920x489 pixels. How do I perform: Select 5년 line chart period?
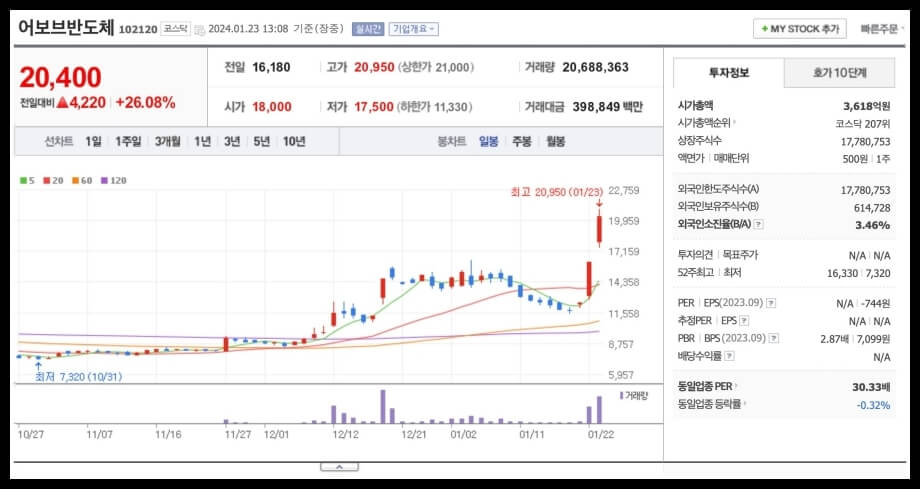(x=262, y=141)
